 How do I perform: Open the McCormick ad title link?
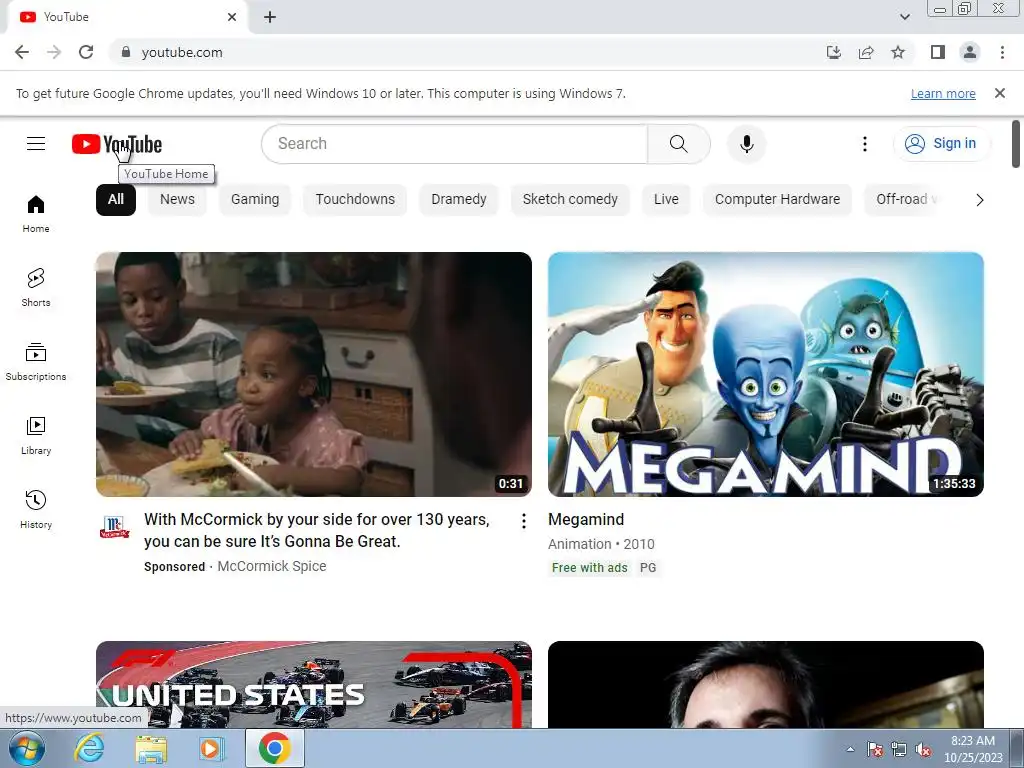pos(317,530)
